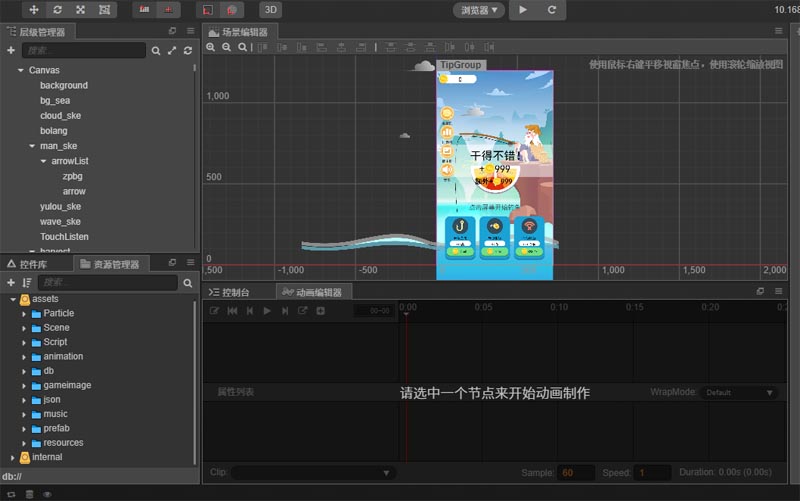Toggle the pivot/center gizmo mode
800x501 pixels.
pyautogui.click(x=144, y=9)
